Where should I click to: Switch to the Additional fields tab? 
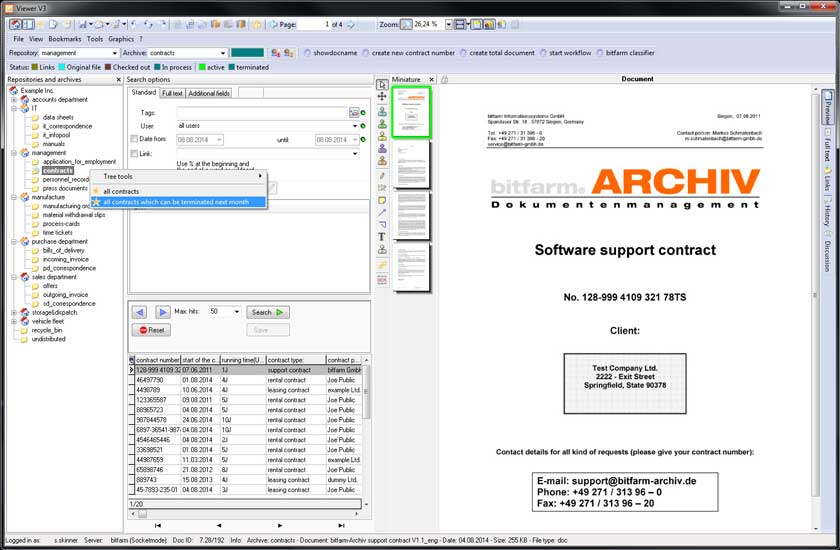tap(209, 93)
